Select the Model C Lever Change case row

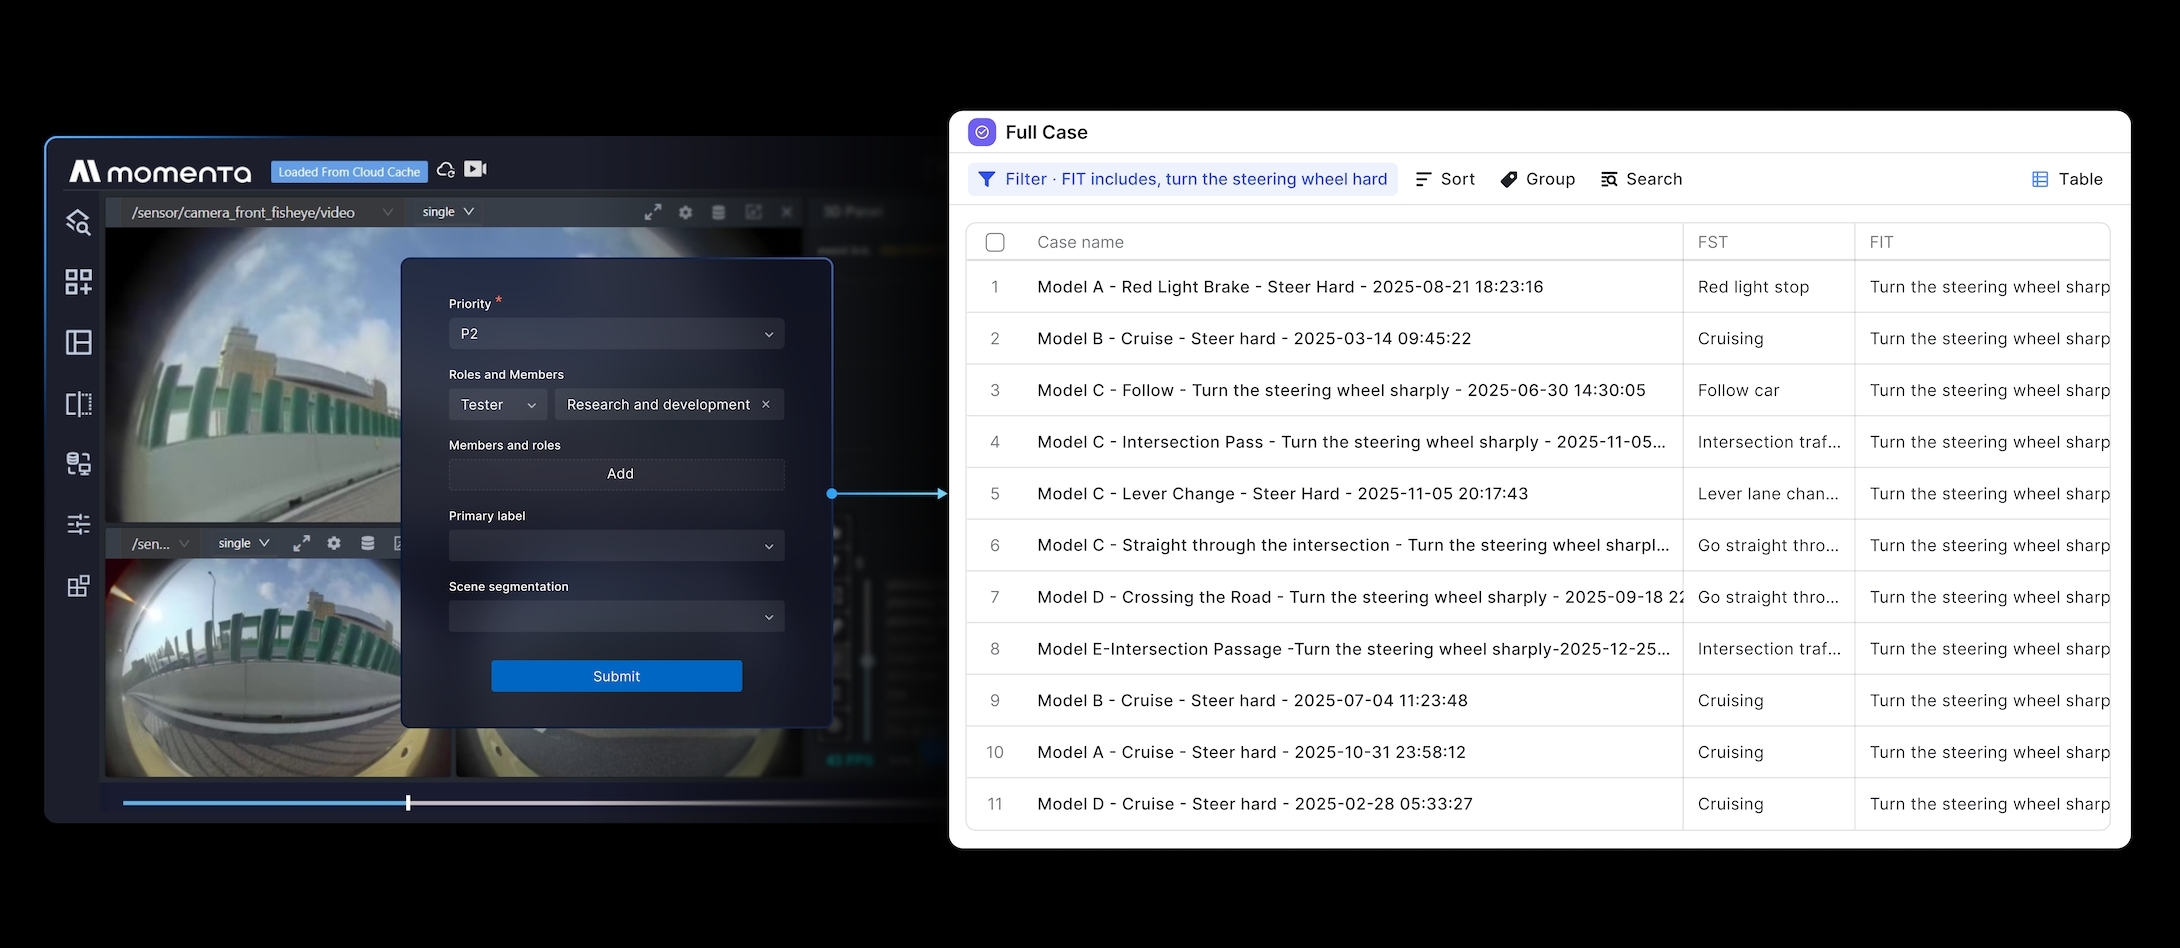click(x=1538, y=494)
